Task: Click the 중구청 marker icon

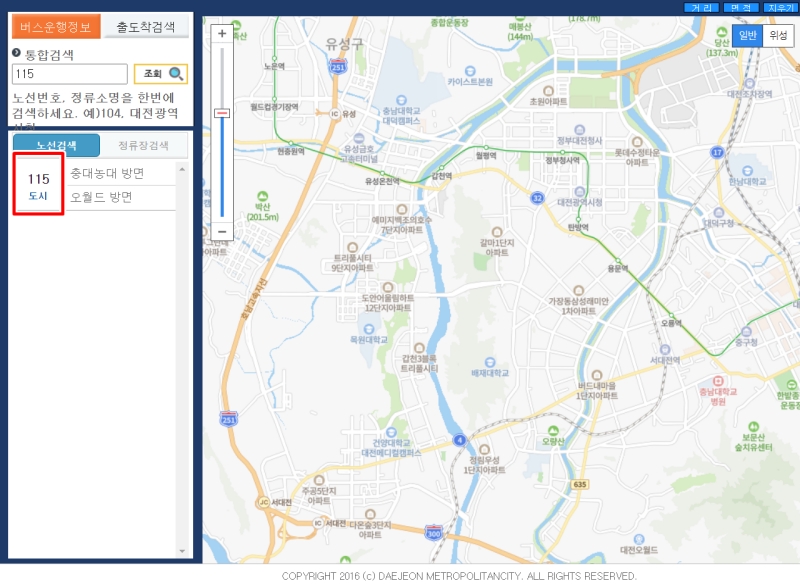Action: pyautogui.click(x=746, y=332)
